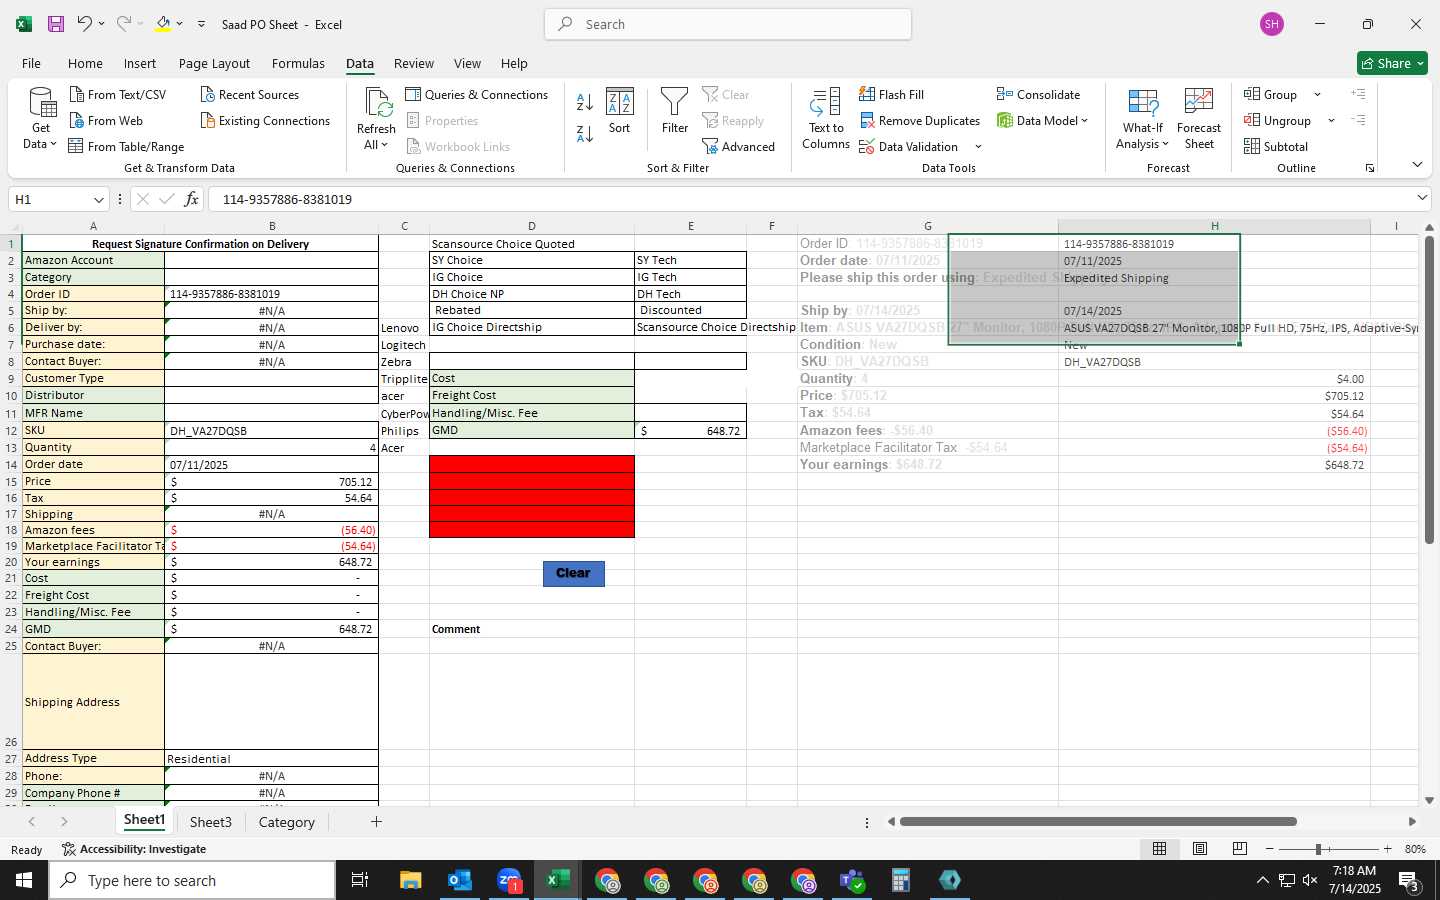The image size is (1440, 900).
Task: Select From Table/Range
Action: click(x=126, y=146)
